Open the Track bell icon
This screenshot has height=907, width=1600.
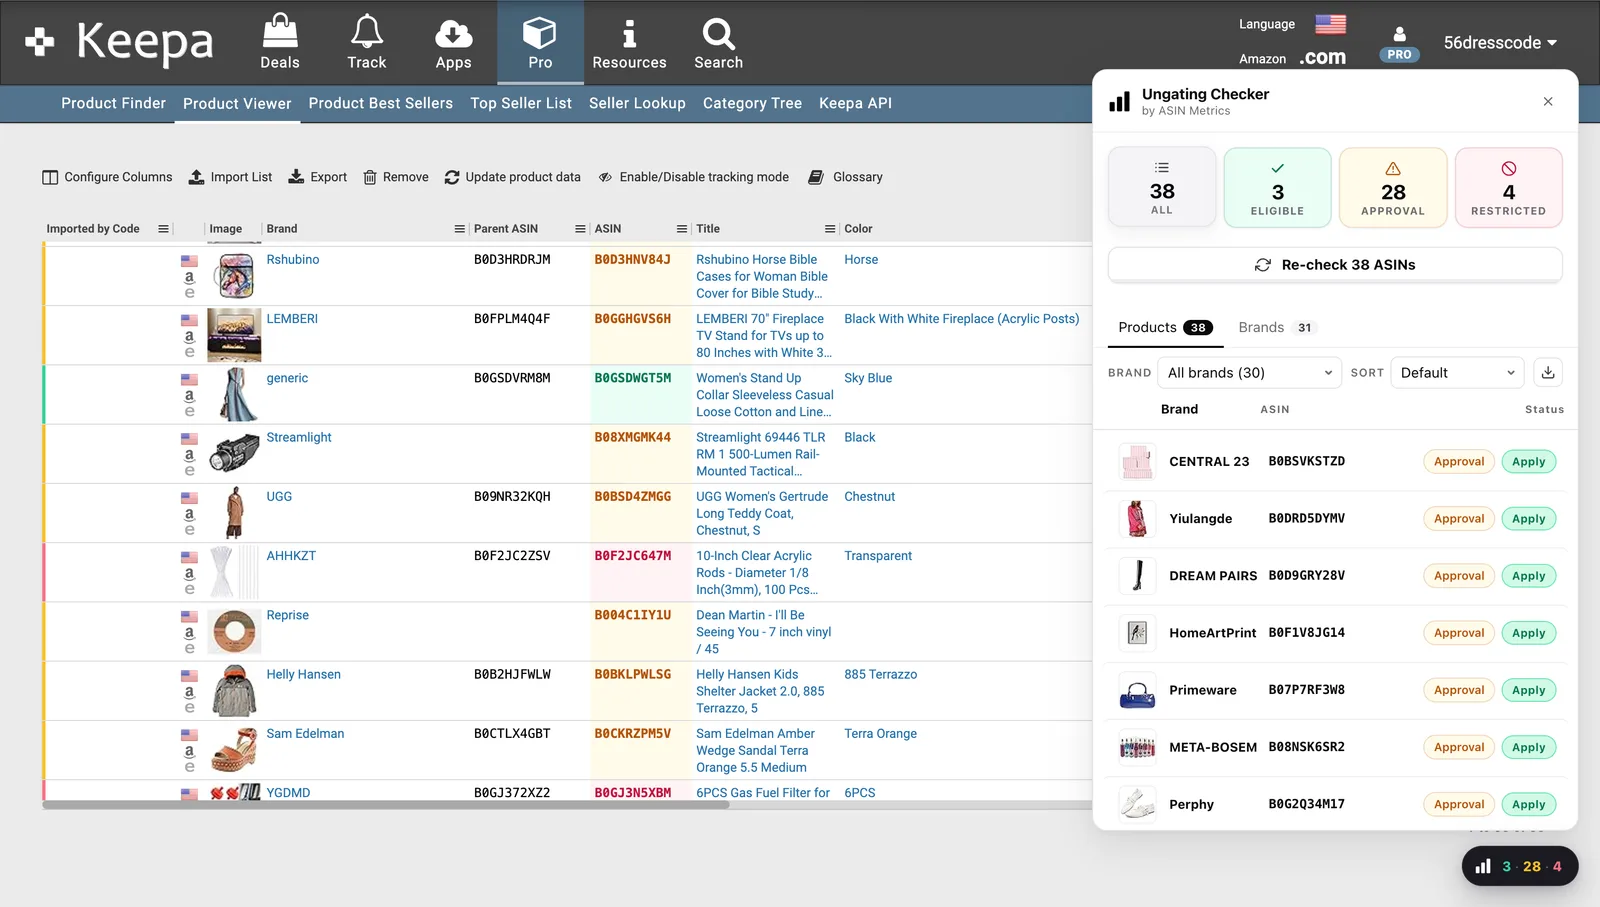(x=367, y=43)
